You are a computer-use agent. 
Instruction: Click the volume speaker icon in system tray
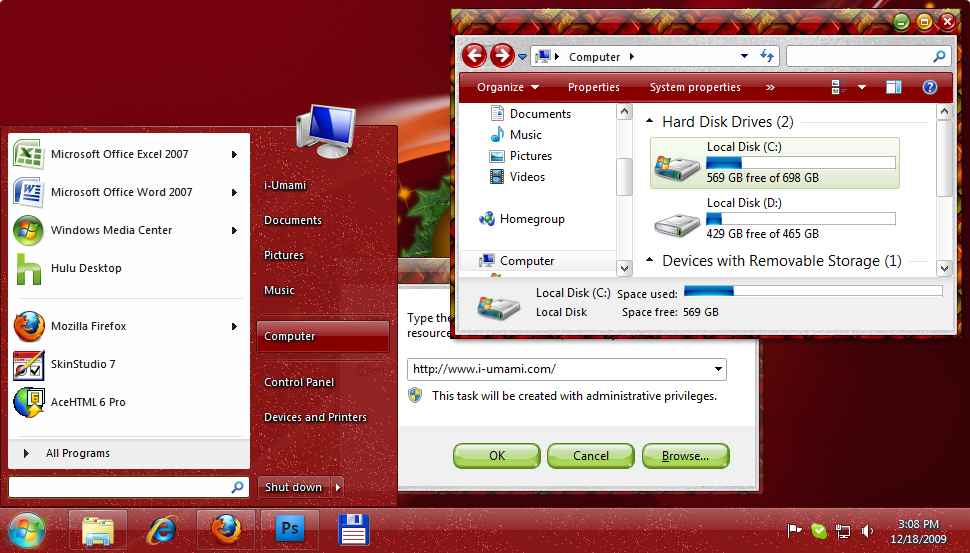click(867, 531)
